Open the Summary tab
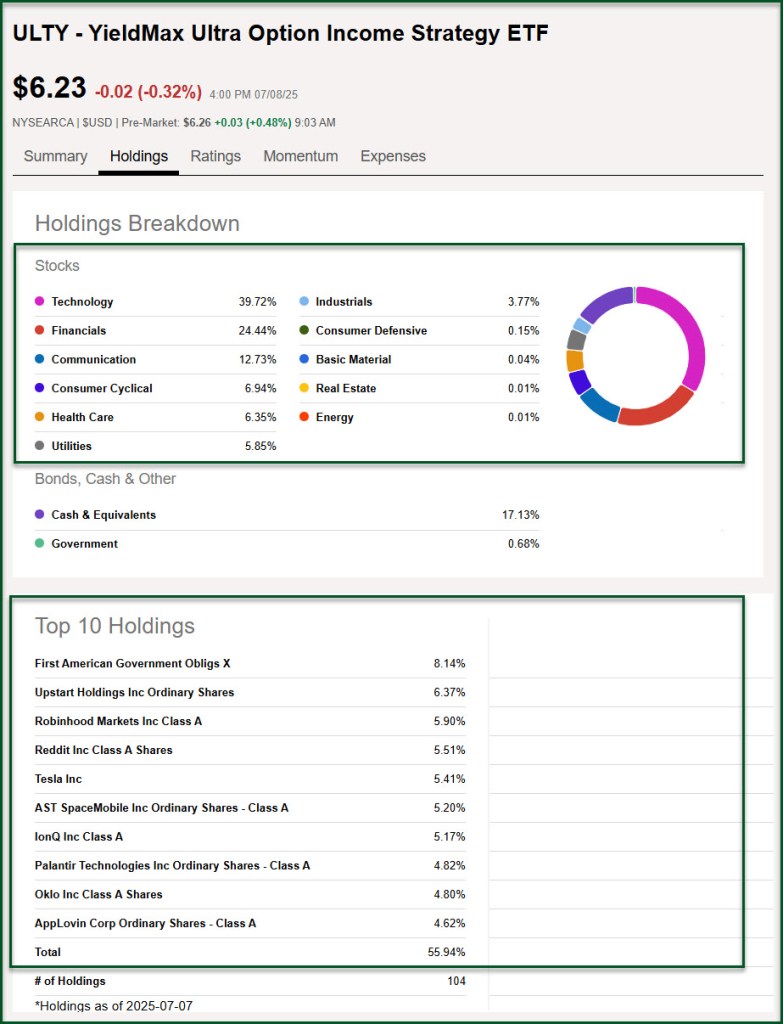 pyautogui.click(x=55, y=156)
